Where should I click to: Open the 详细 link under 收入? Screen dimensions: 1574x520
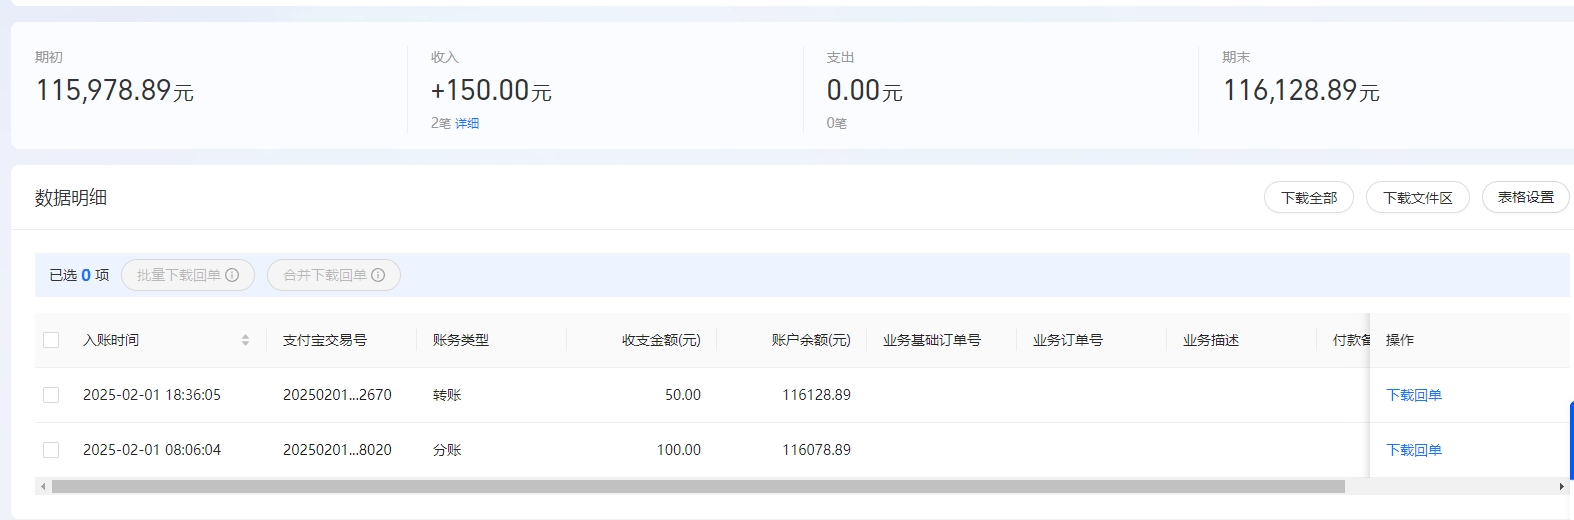467,123
